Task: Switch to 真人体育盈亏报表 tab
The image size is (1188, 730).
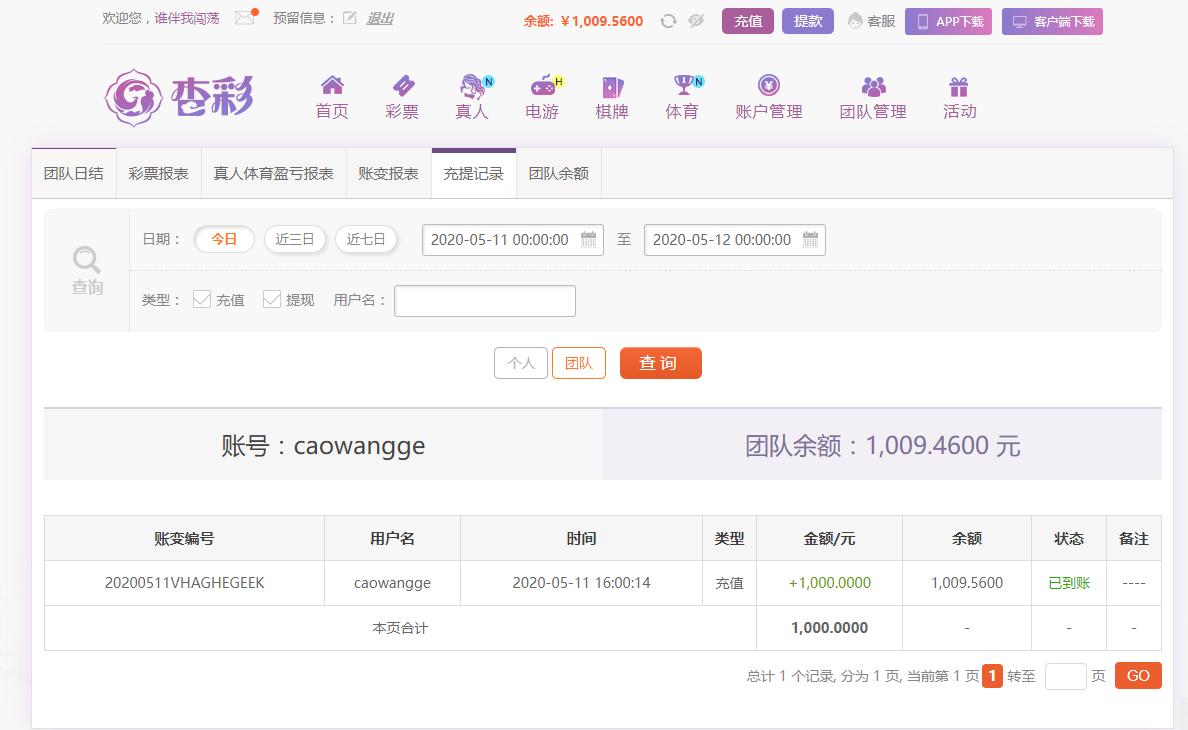Action: pos(274,173)
